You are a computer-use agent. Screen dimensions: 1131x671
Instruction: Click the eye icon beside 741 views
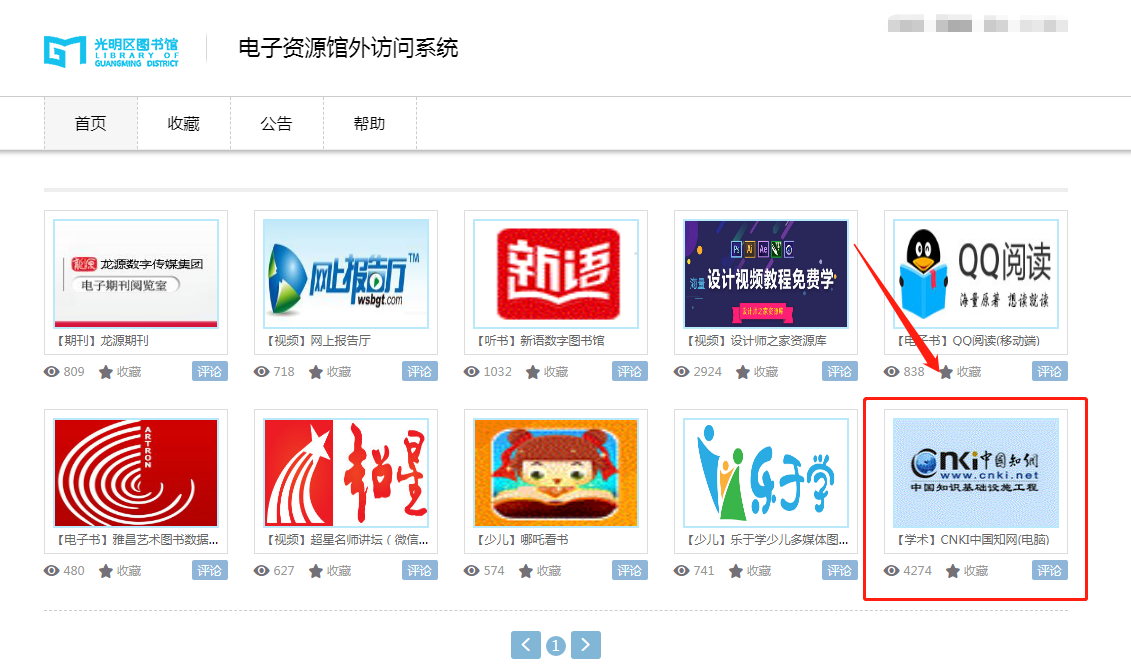(x=682, y=571)
